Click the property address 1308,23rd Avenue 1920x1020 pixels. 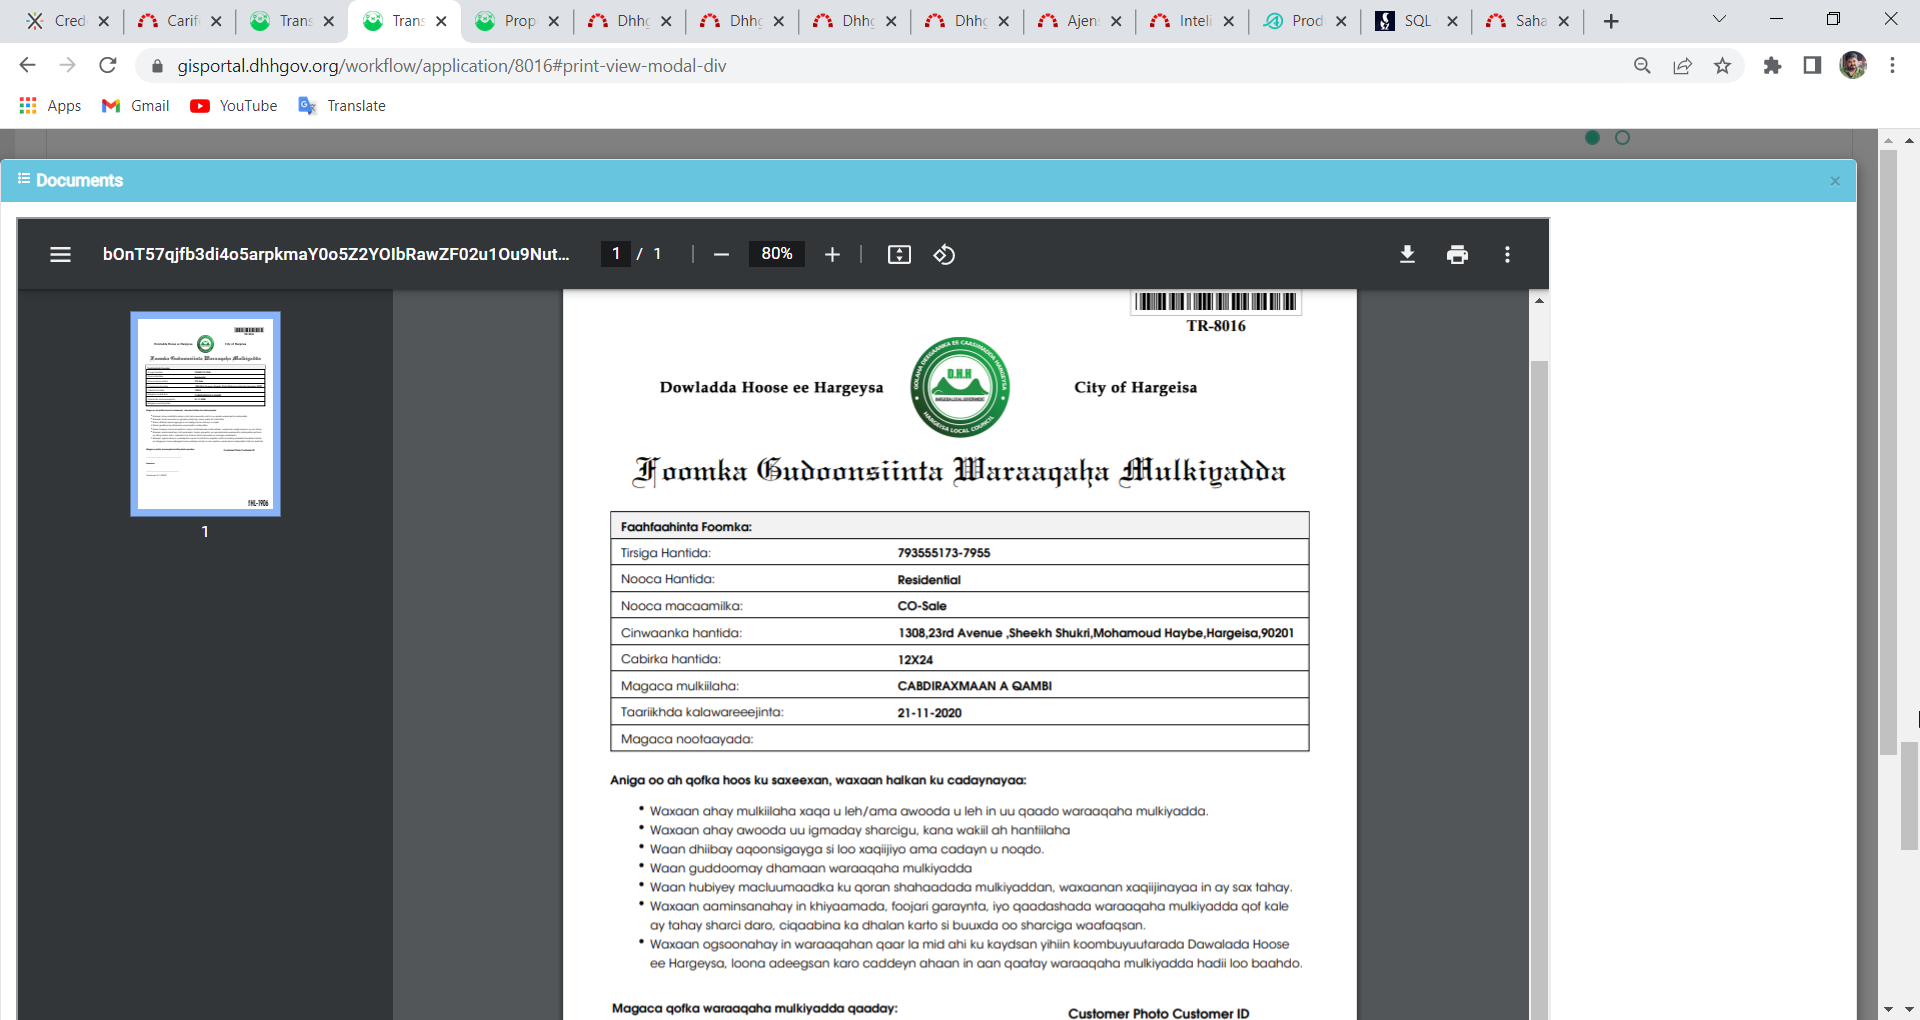pyautogui.click(x=1096, y=633)
